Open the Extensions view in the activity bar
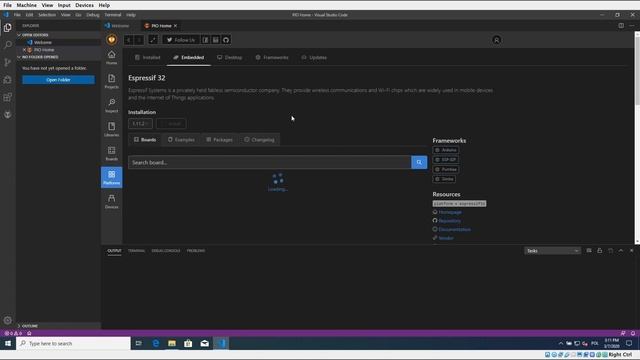 tap(7, 97)
